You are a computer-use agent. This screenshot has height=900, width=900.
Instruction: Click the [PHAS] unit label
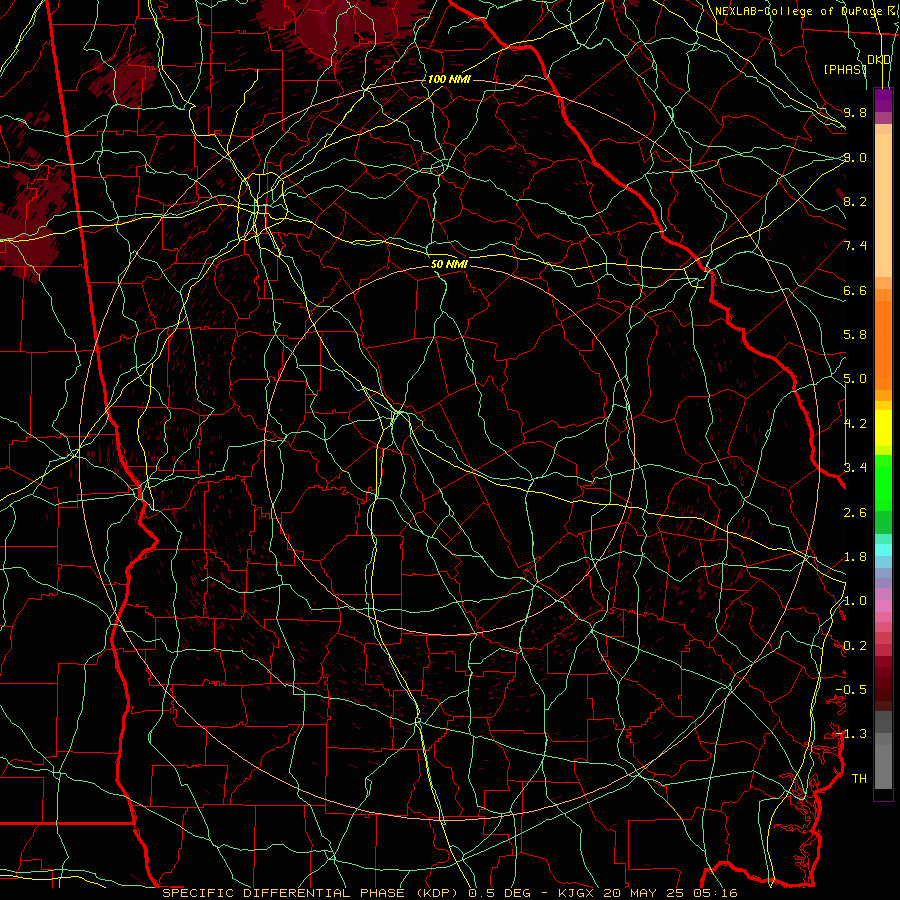click(845, 69)
